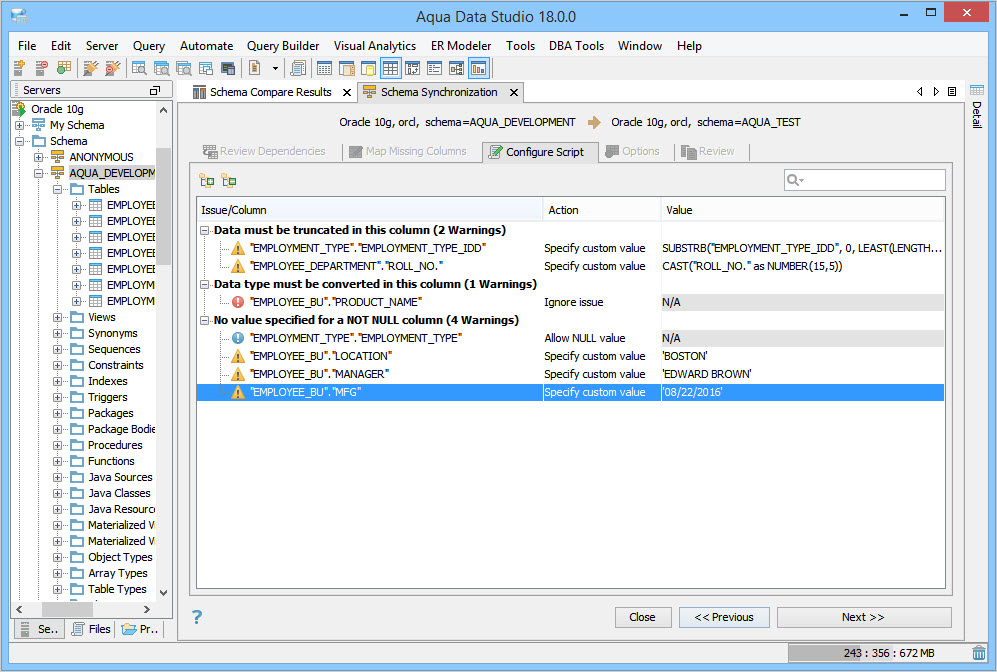Click the hierarchy diagram toolbar icon

pyautogui.click(x=457, y=68)
